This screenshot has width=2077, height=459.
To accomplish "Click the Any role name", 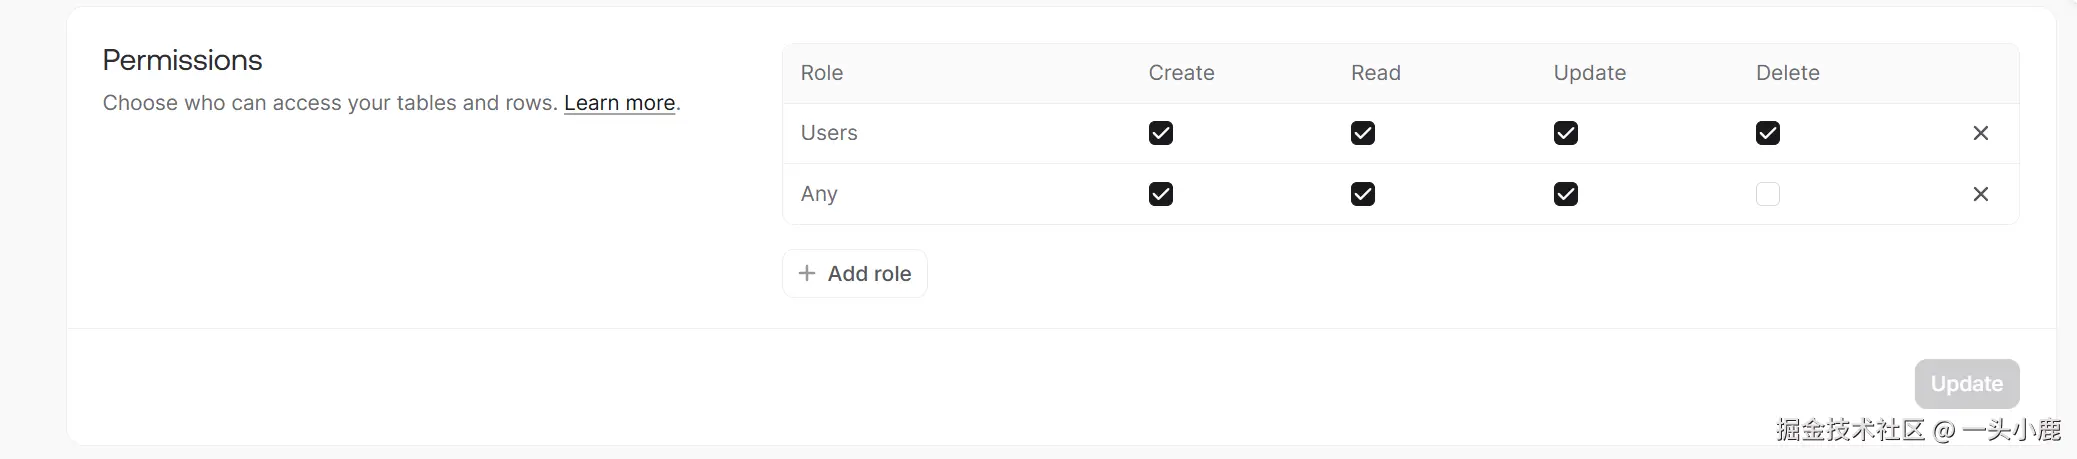I will coord(819,194).
